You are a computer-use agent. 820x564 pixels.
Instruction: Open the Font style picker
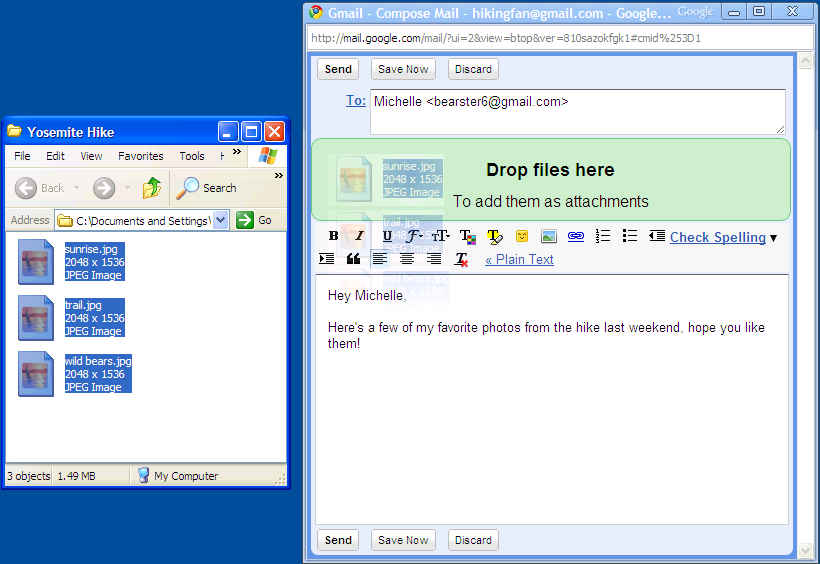[414, 236]
